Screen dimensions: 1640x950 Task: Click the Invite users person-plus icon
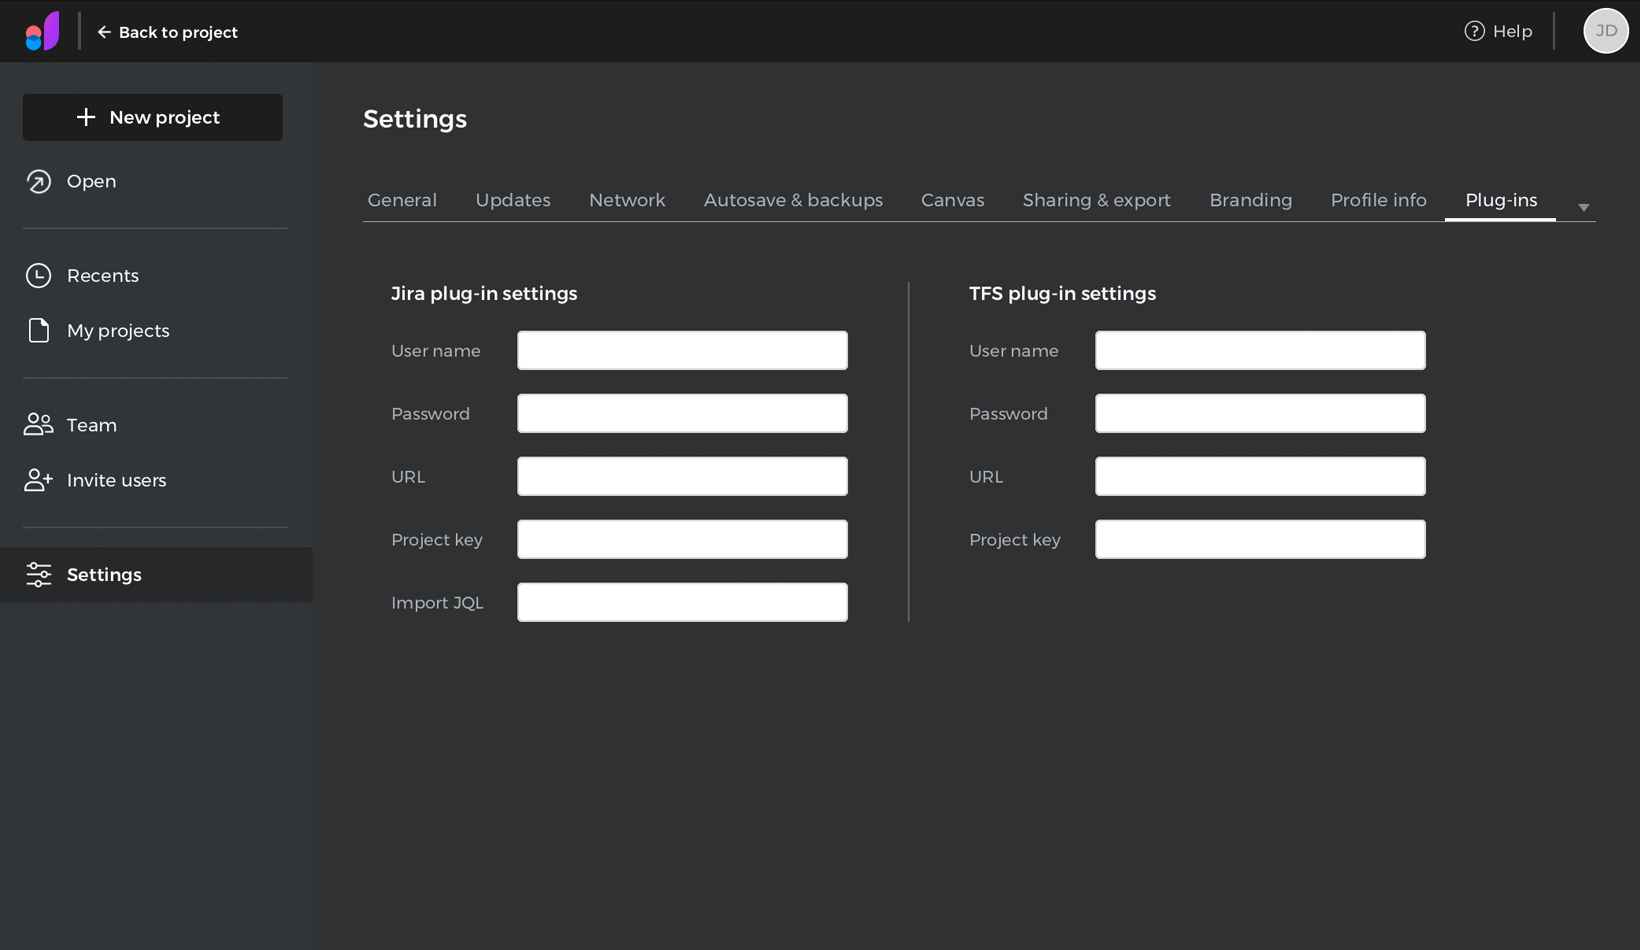pos(38,480)
